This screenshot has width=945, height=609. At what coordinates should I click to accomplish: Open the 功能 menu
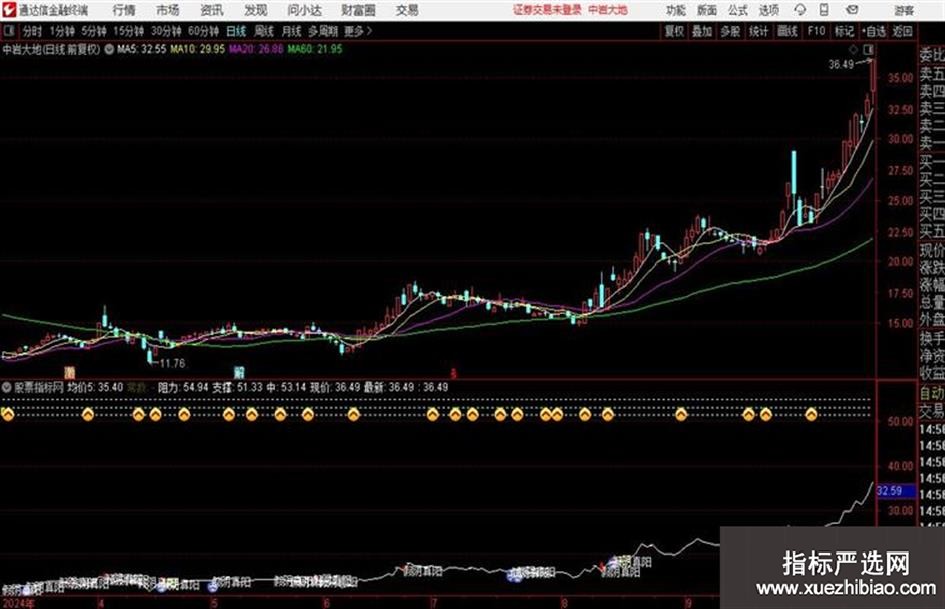[676, 10]
